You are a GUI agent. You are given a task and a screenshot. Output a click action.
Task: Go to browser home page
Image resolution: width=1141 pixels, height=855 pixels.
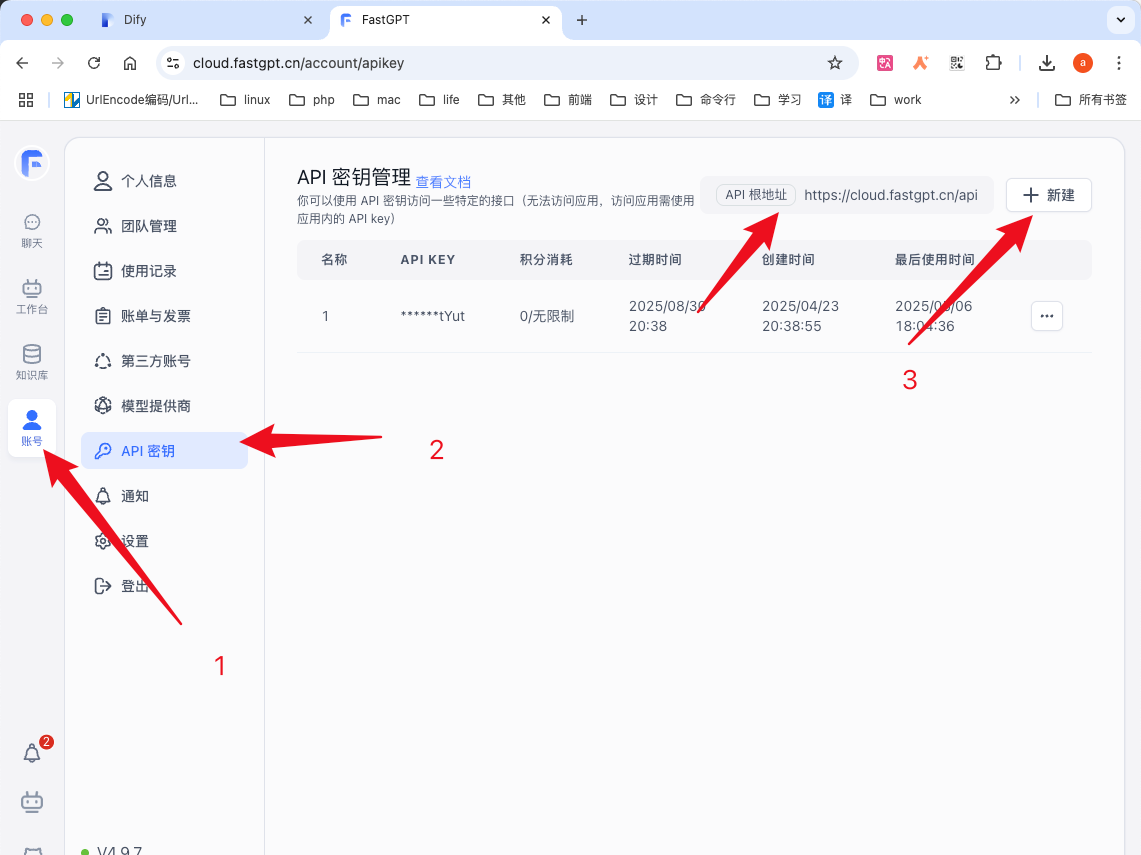click(130, 63)
